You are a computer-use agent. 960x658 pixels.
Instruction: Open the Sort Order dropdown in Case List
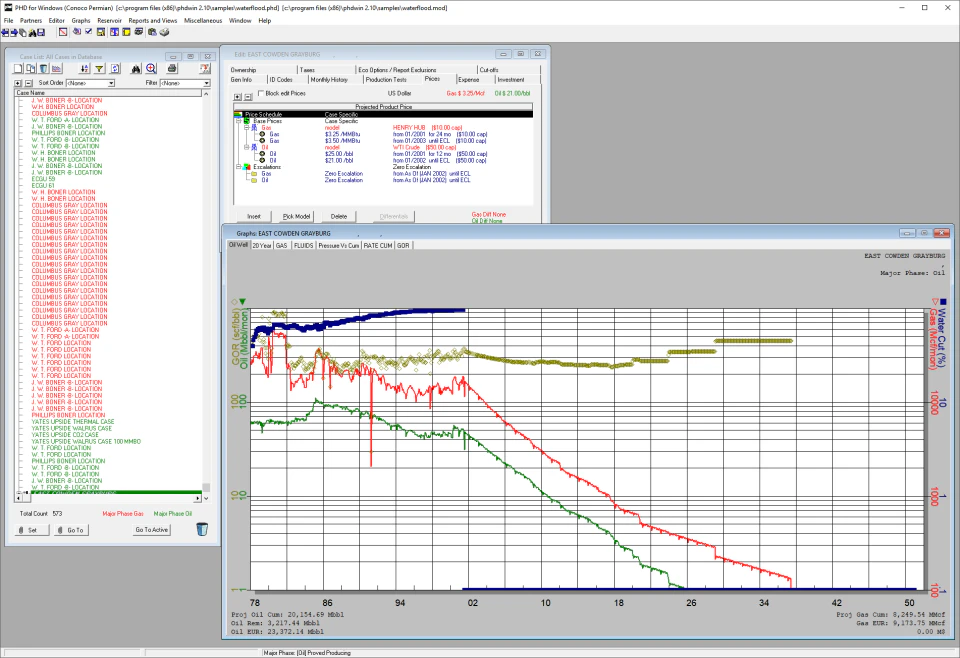pyautogui.click(x=110, y=82)
